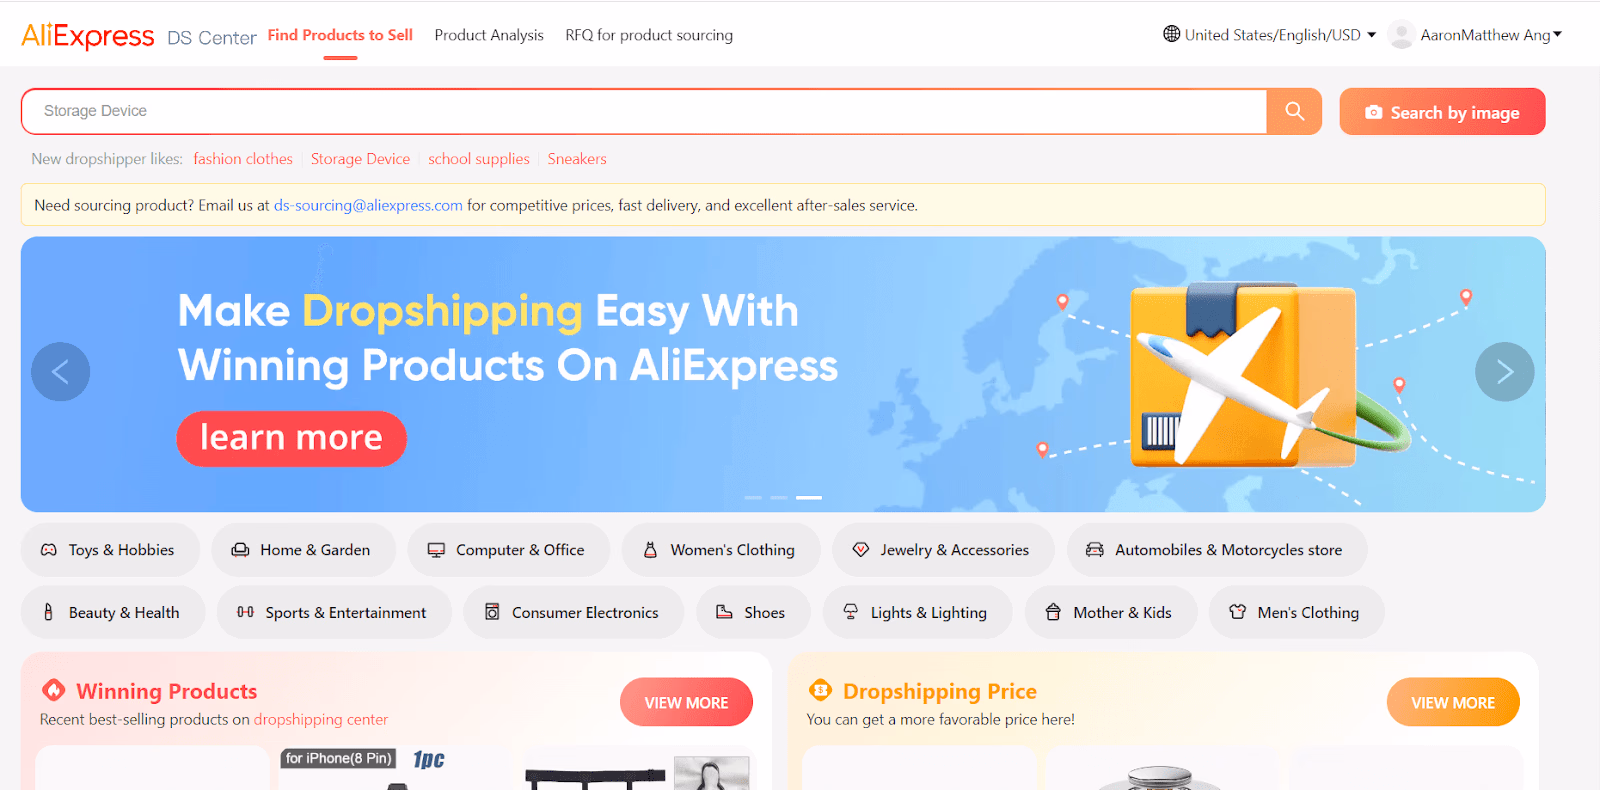Click ds-sourcing@aliexpress.com email link

point(368,205)
